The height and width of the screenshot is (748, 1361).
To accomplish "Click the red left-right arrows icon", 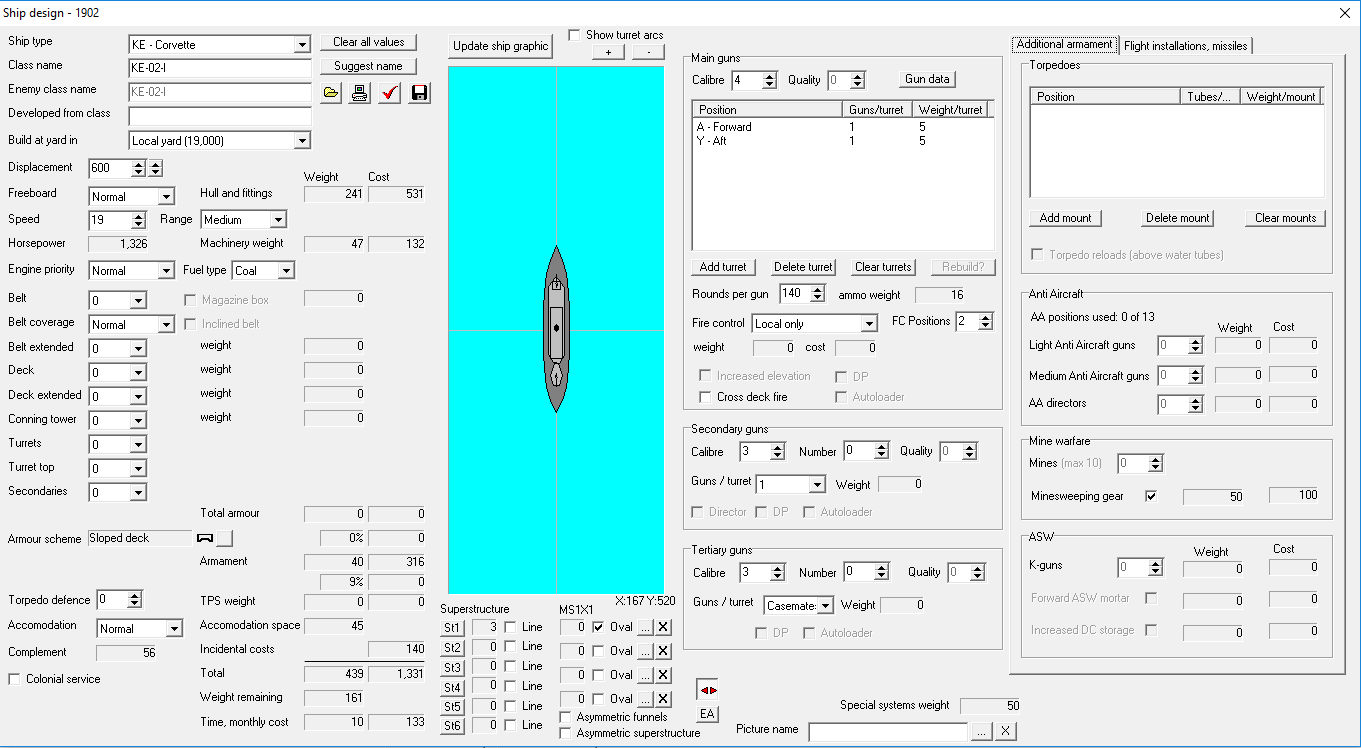I will [707, 690].
